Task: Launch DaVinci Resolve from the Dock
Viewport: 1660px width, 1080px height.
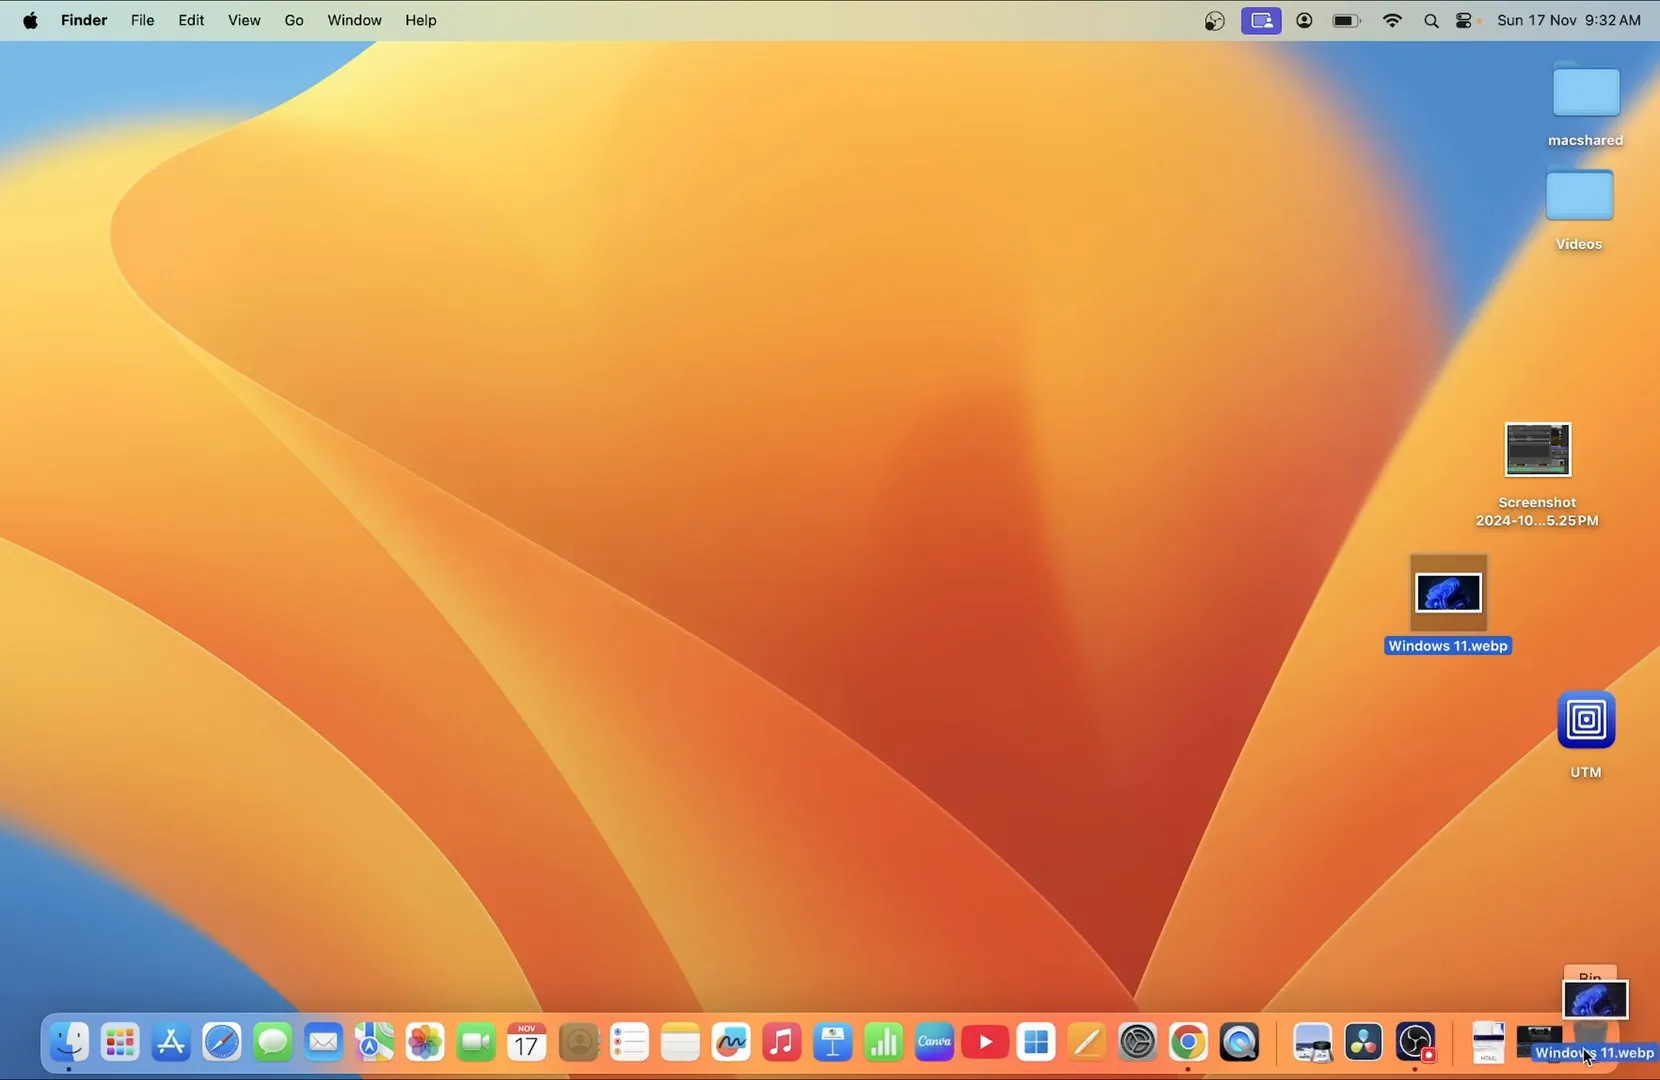Action: tap(1363, 1043)
